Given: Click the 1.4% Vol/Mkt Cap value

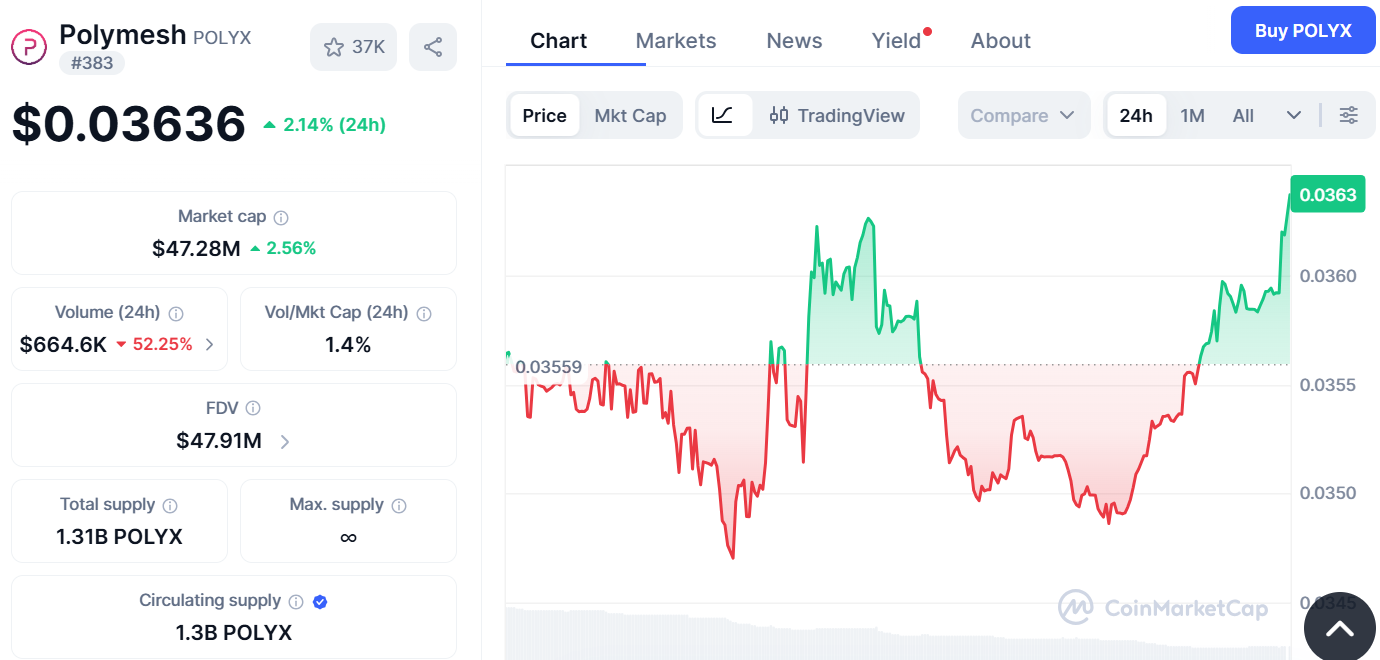Looking at the screenshot, I should pos(348,345).
